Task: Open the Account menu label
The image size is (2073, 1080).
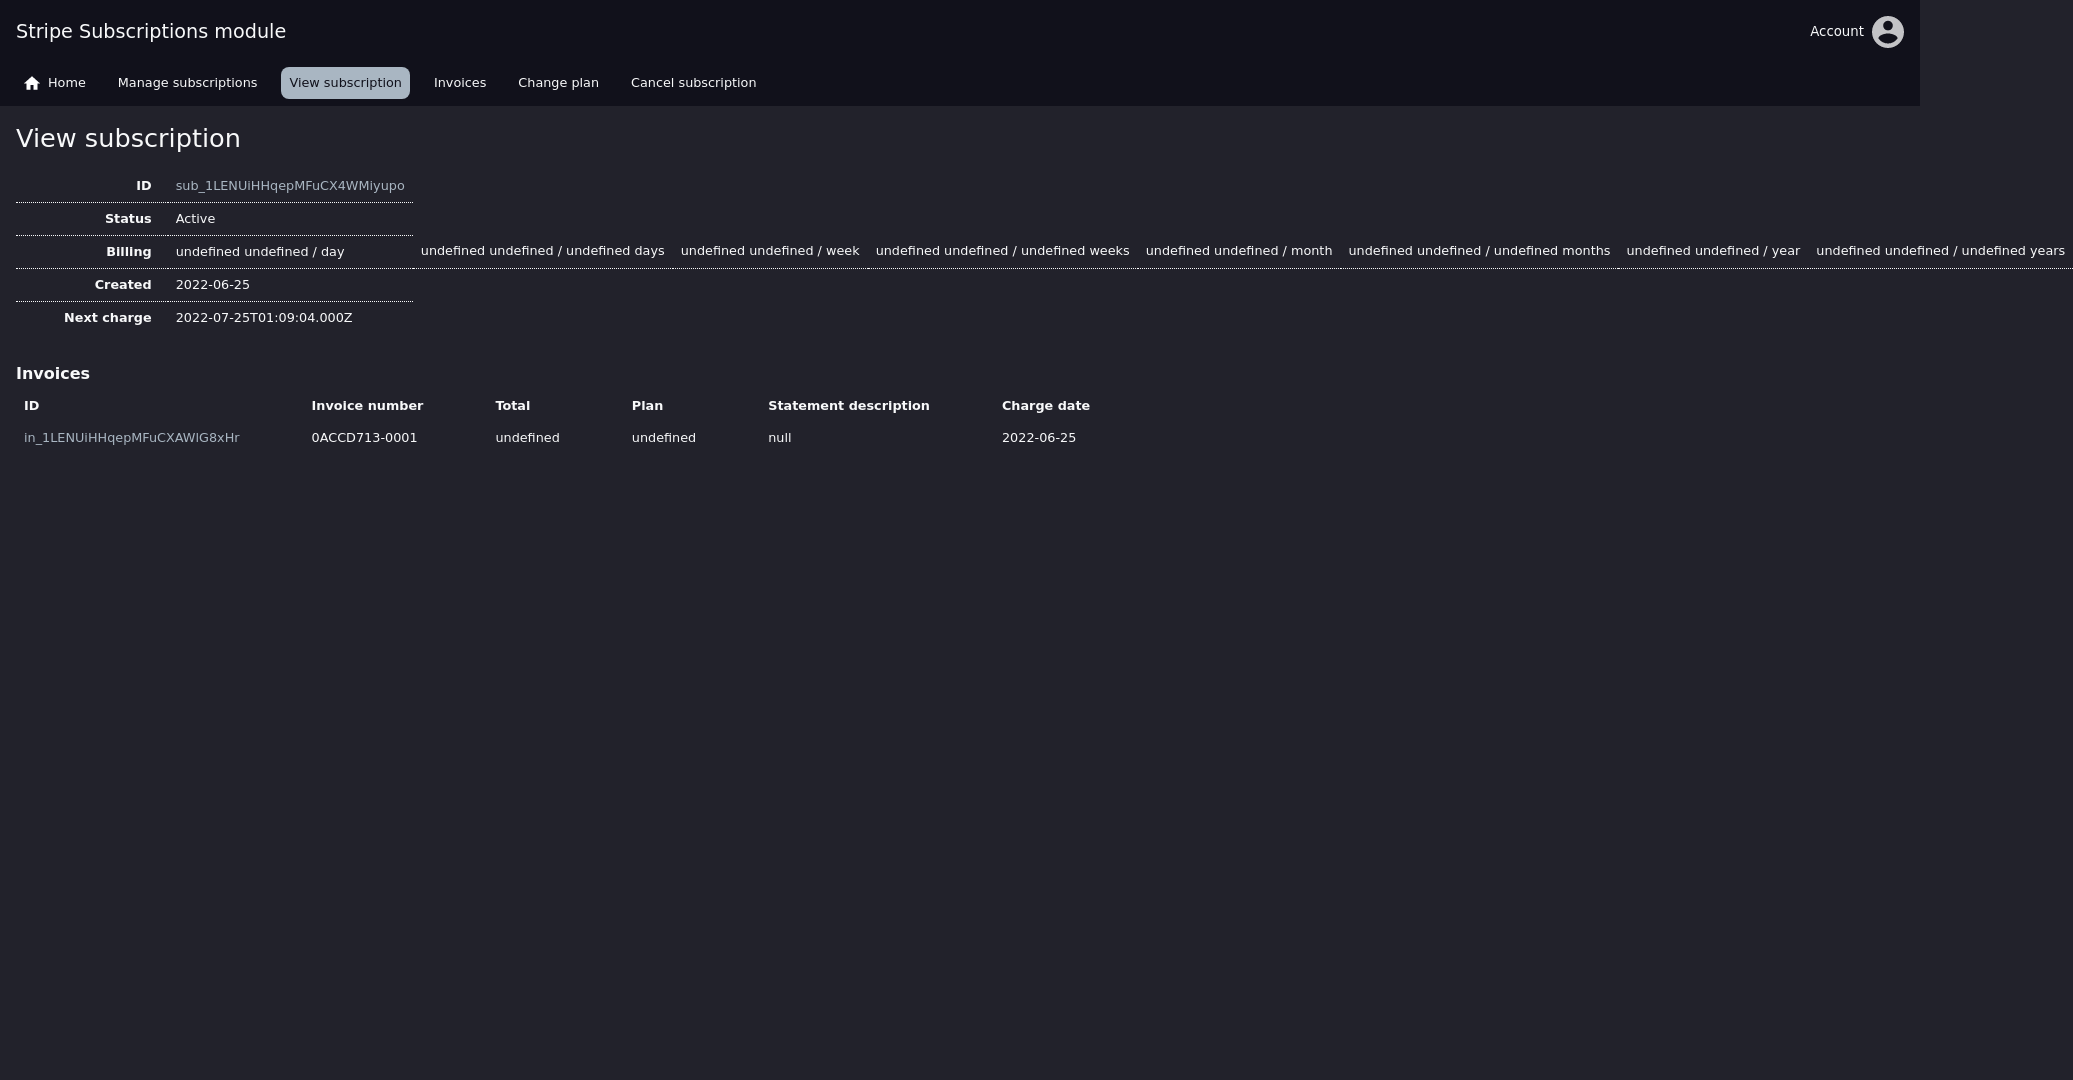Action: (x=1836, y=32)
